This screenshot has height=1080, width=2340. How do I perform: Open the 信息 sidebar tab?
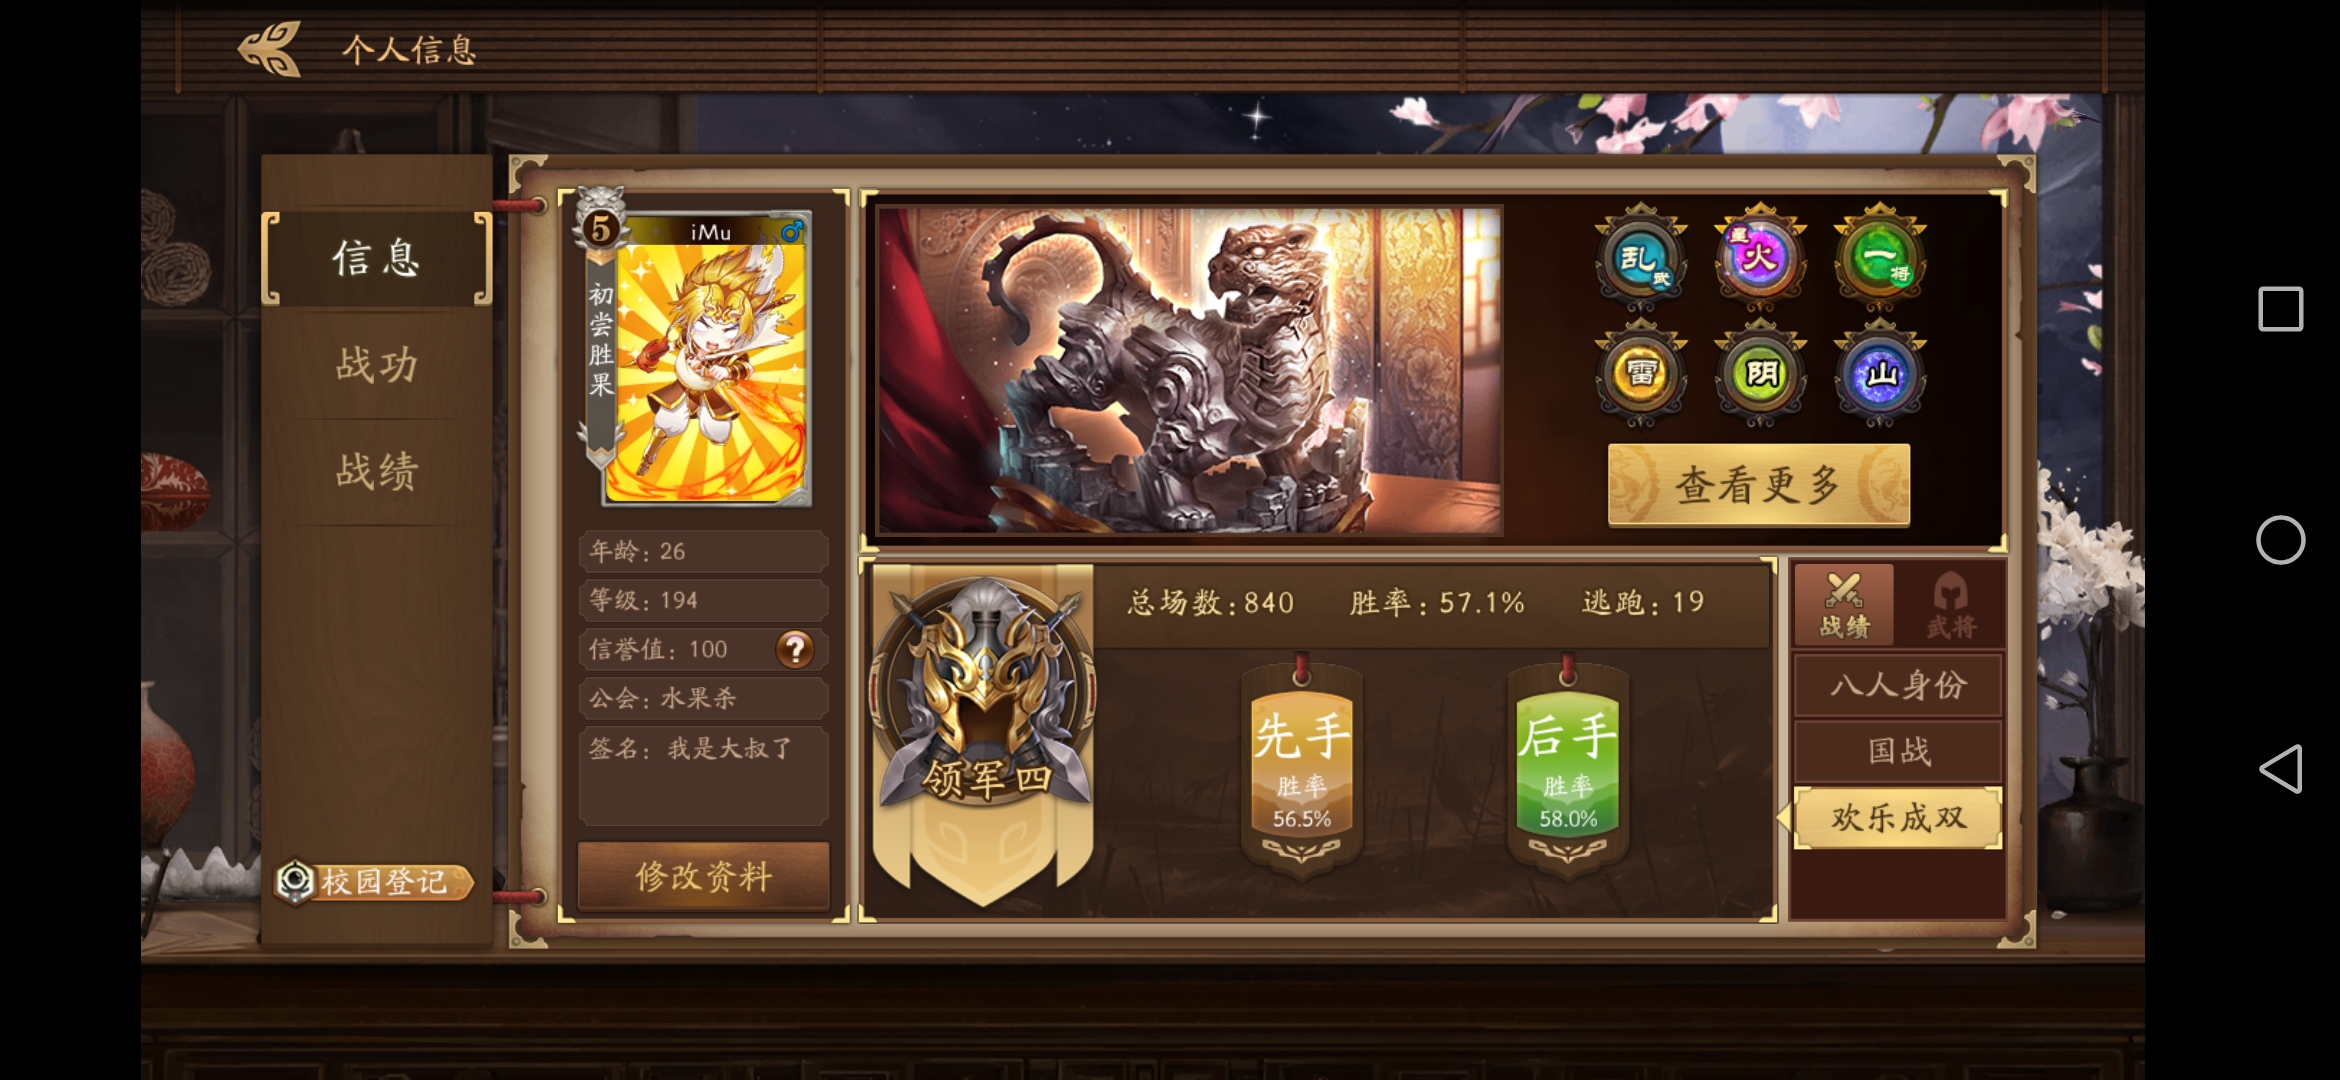377,258
